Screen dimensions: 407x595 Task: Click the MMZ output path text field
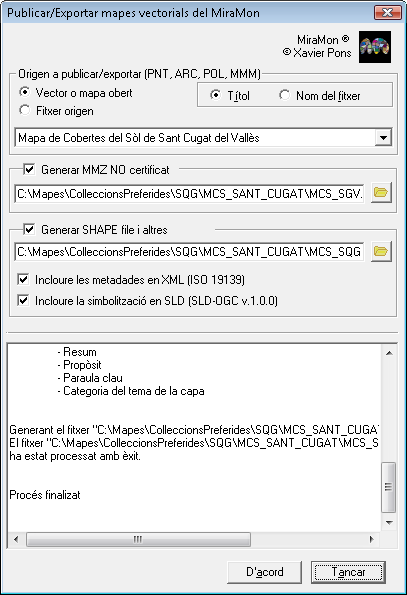coord(189,194)
